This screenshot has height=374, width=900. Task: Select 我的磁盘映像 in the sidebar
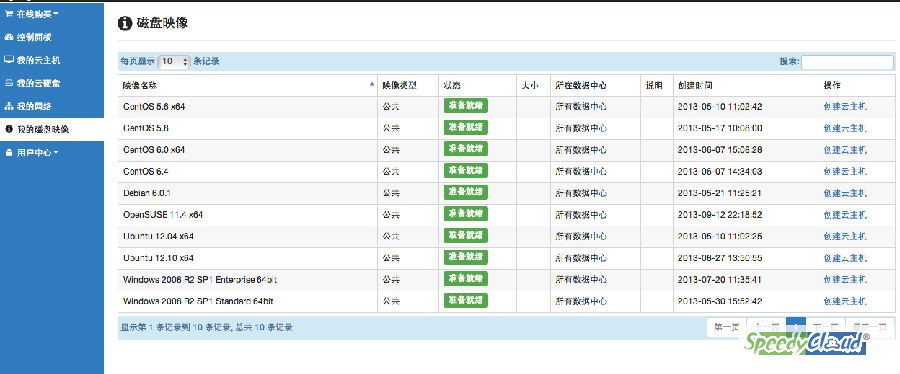click(x=37, y=130)
